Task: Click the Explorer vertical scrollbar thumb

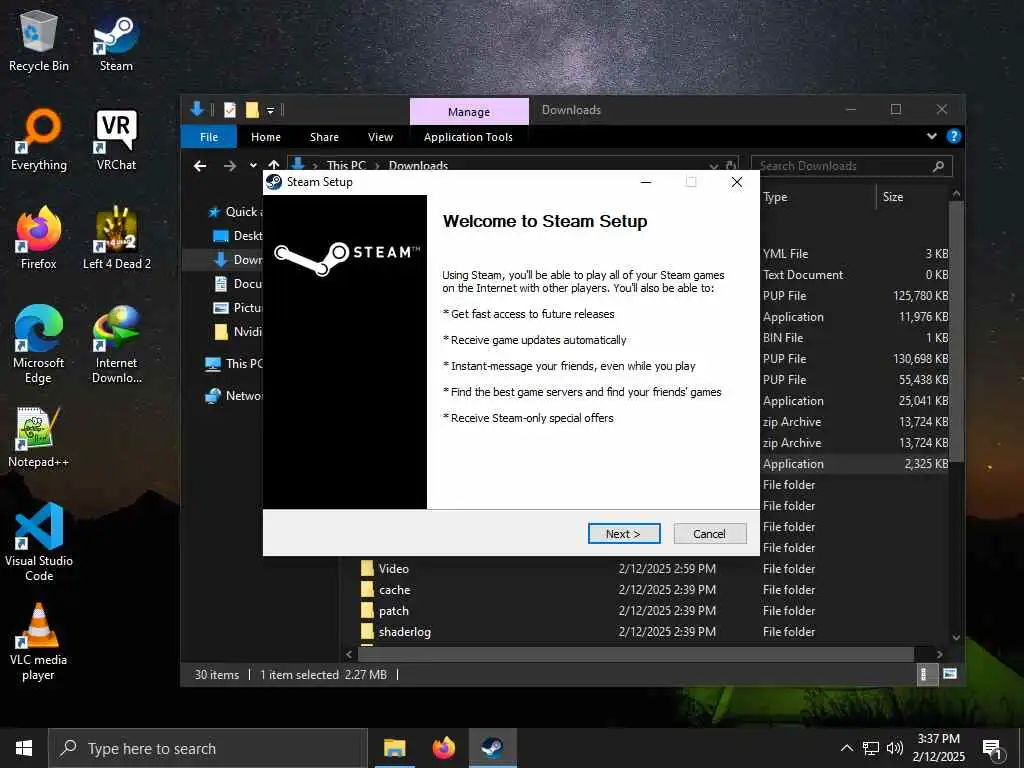Action: click(956, 332)
